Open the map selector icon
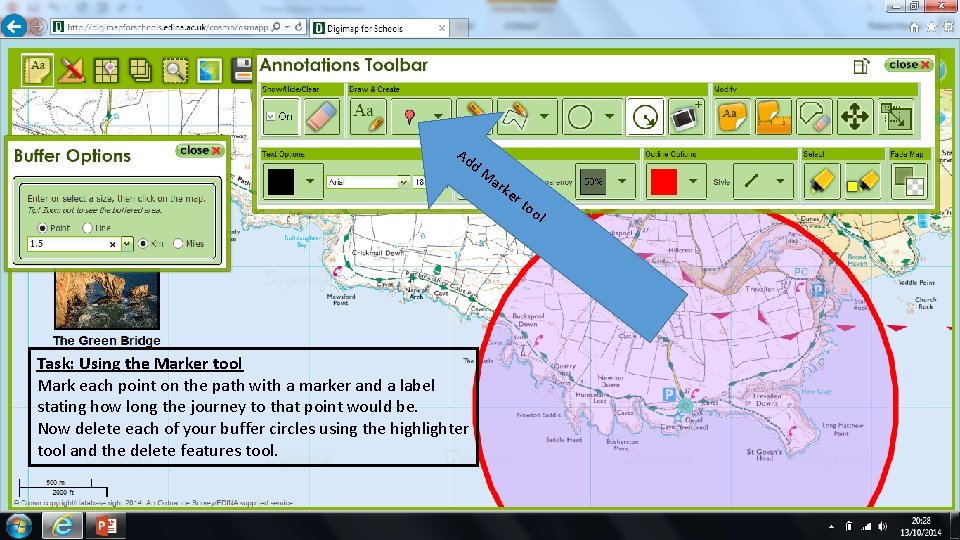The image size is (960, 540). coord(209,71)
